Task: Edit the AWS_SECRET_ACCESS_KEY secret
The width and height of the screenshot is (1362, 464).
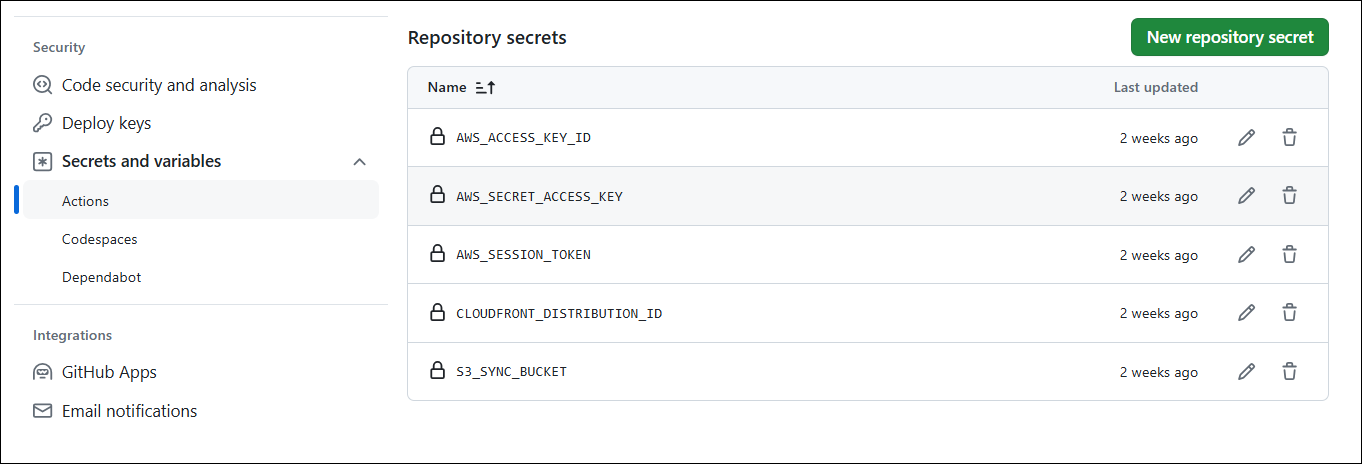Action: [1246, 196]
